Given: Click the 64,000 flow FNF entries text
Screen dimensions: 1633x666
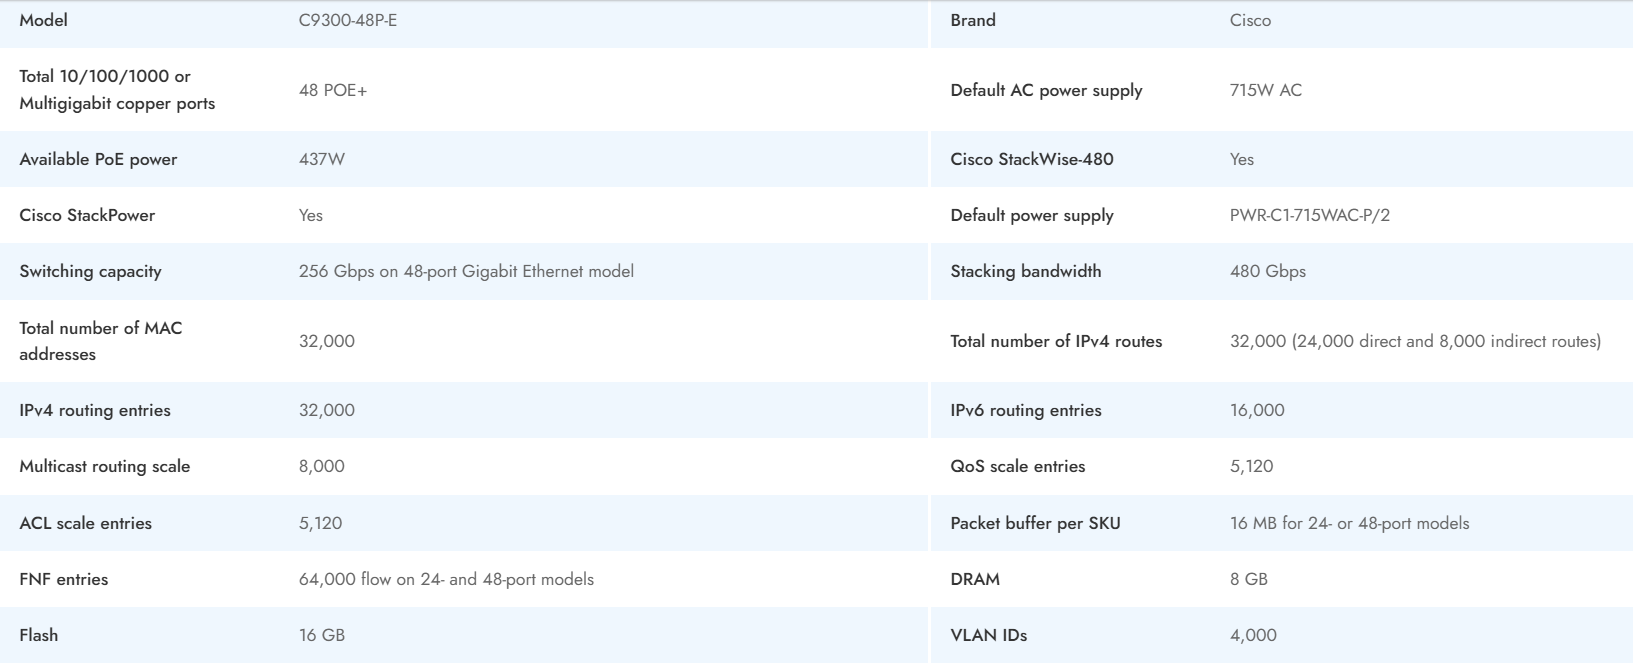Looking at the screenshot, I should tap(446, 579).
